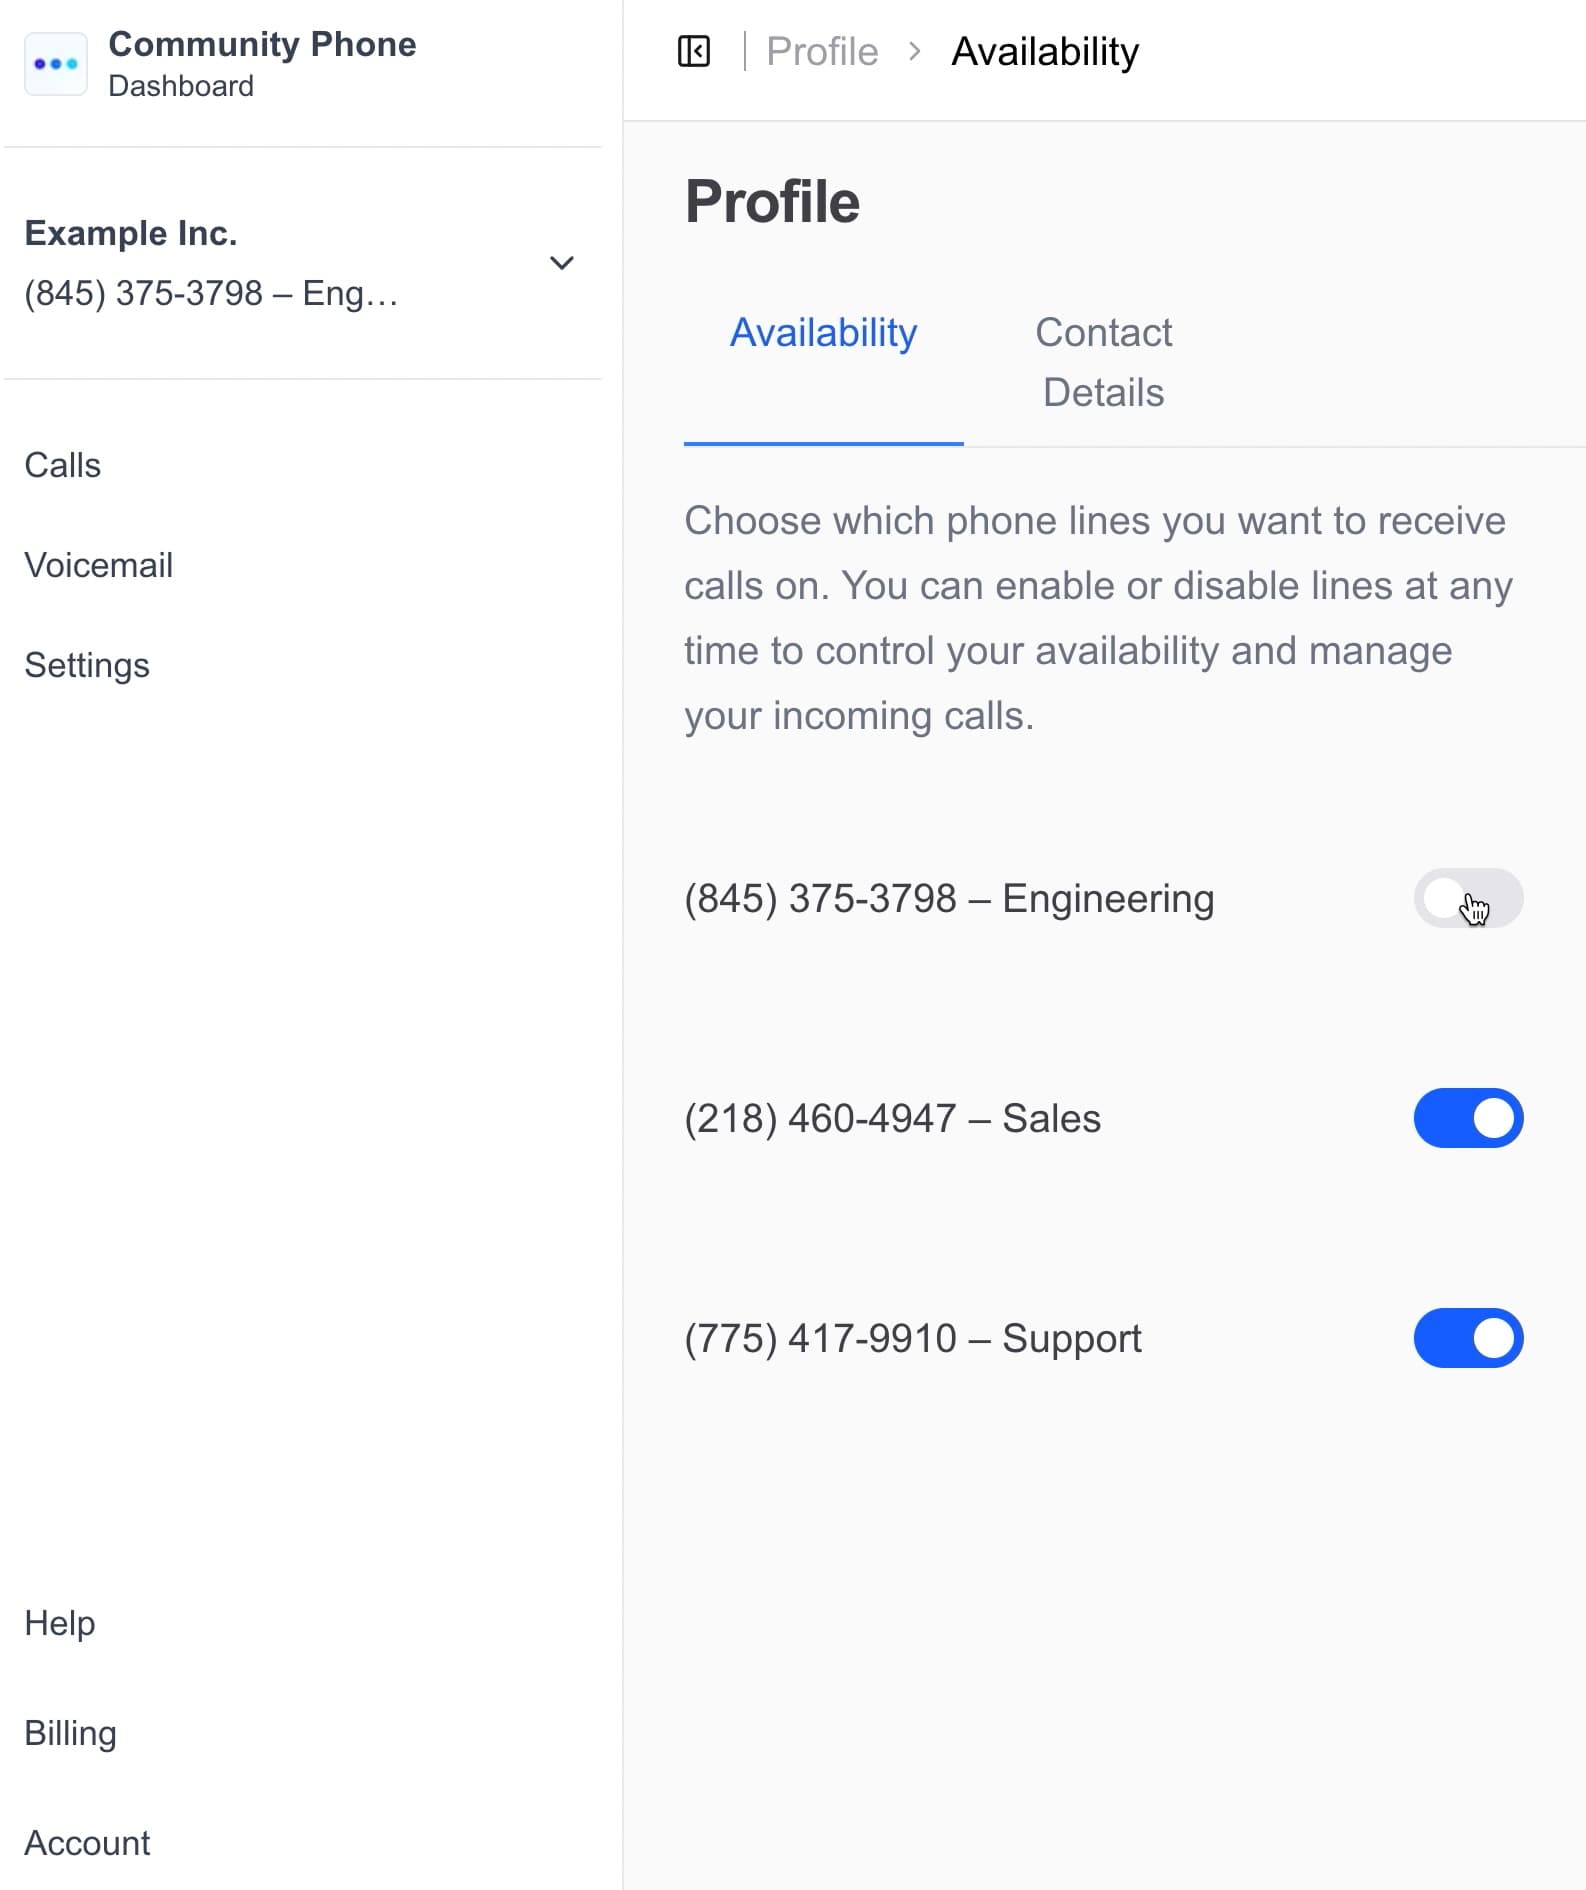
Task: Open the Help page
Action: (x=59, y=1623)
